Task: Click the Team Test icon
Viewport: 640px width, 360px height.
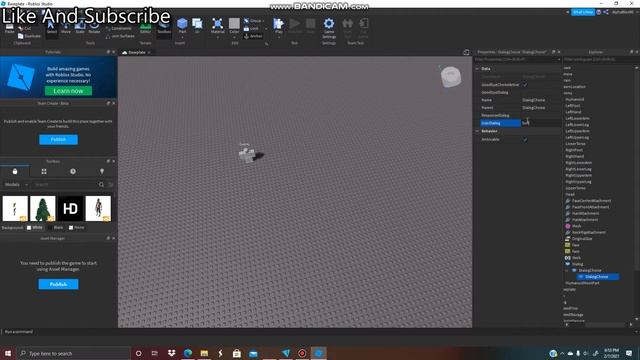Action: pyautogui.click(x=347, y=23)
